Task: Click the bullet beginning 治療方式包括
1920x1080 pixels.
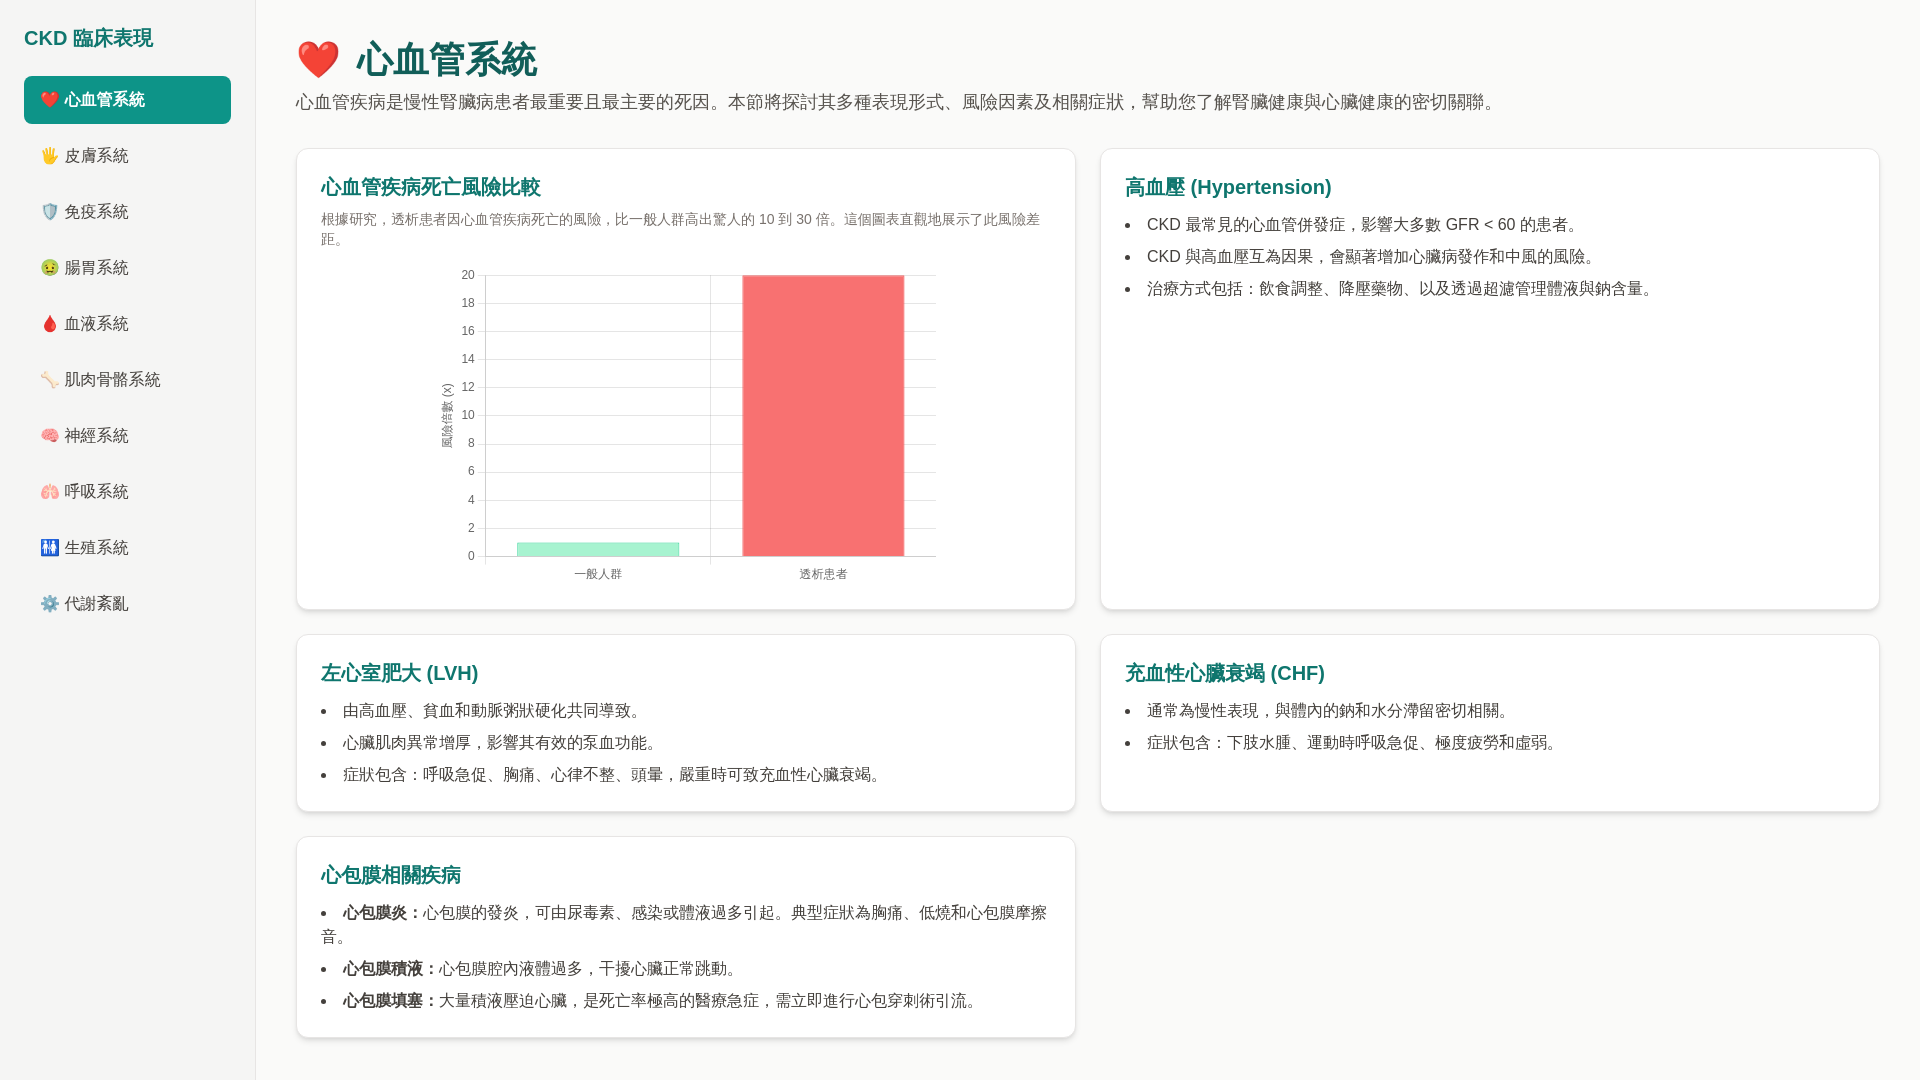Action: click(1403, 289)
